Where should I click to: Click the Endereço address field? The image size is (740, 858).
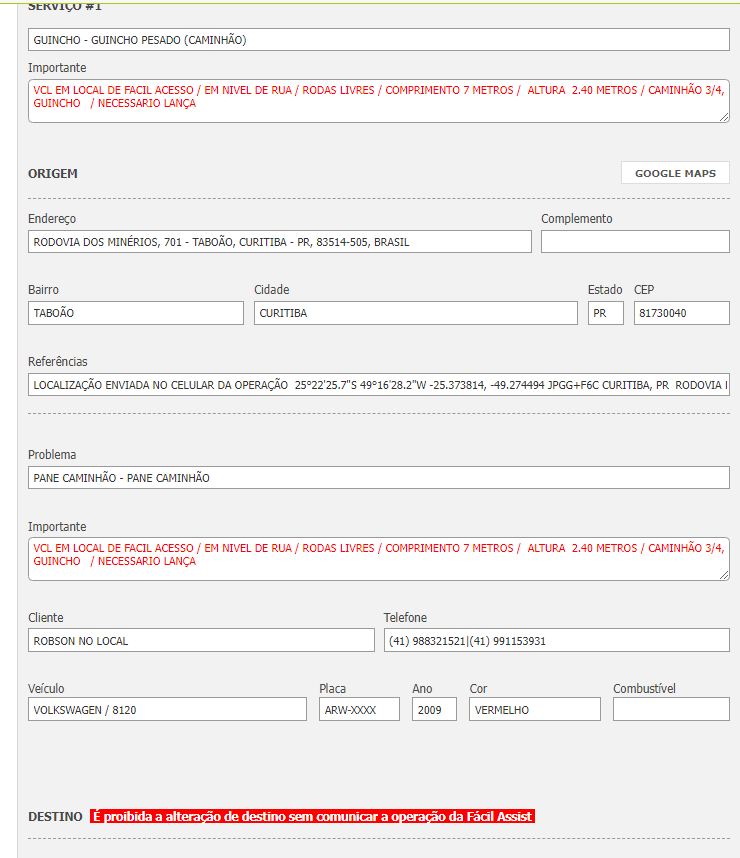click(x=280, y=242)
